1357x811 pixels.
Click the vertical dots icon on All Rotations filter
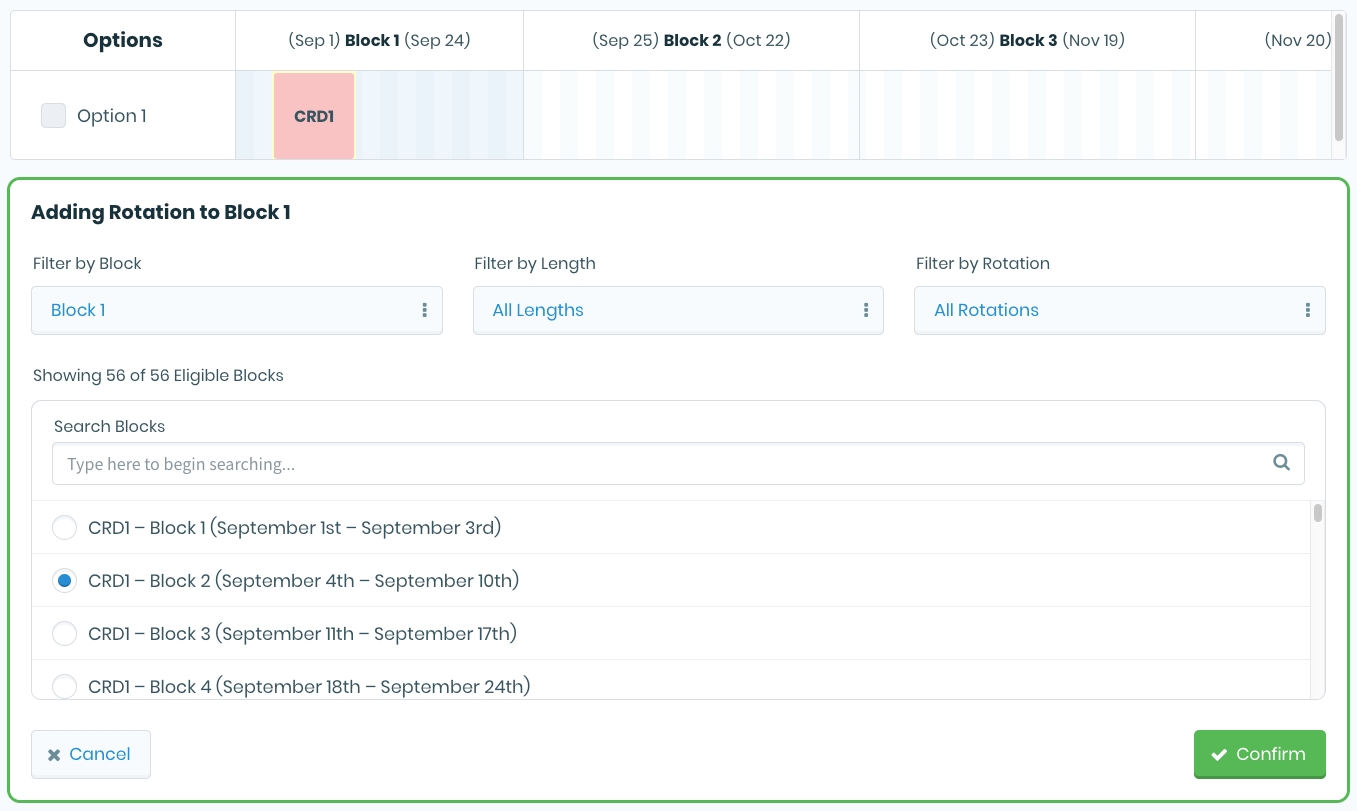[x=1307, y=310]
